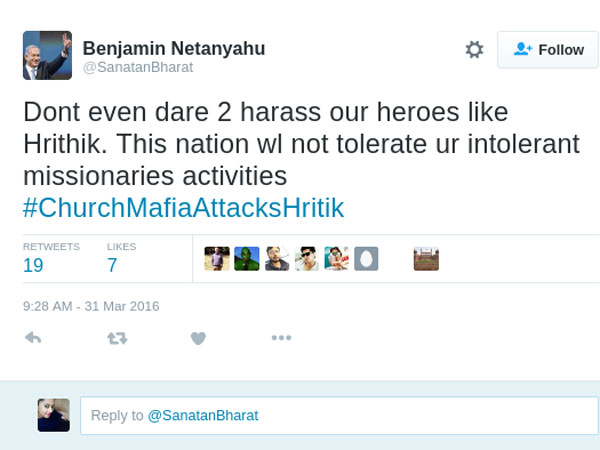Viewport: 600px width, 450px height.
Task: Click the default egg avatar among likers
Action: click(366, 259)
